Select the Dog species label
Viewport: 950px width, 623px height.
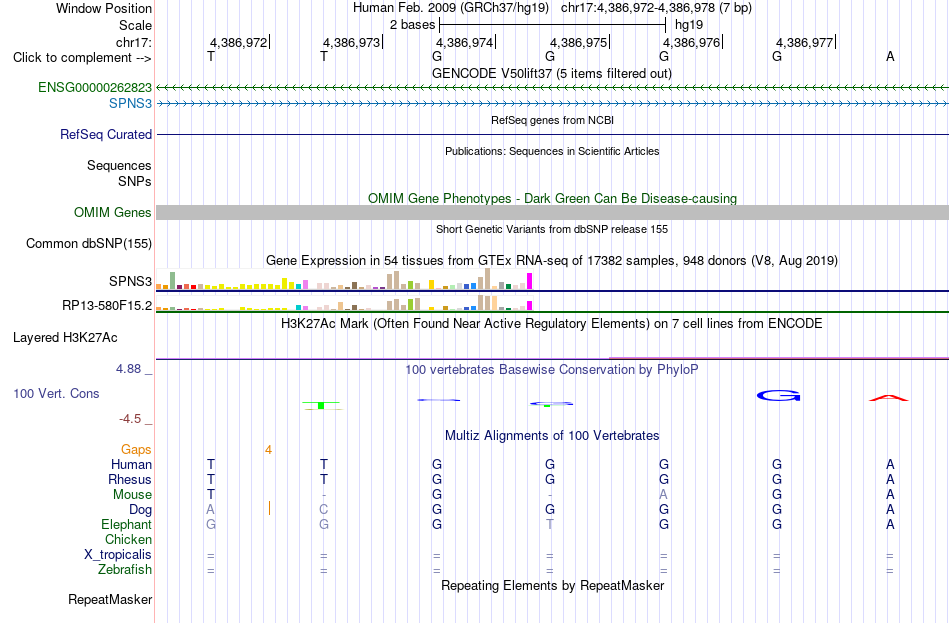pos(140,510)
